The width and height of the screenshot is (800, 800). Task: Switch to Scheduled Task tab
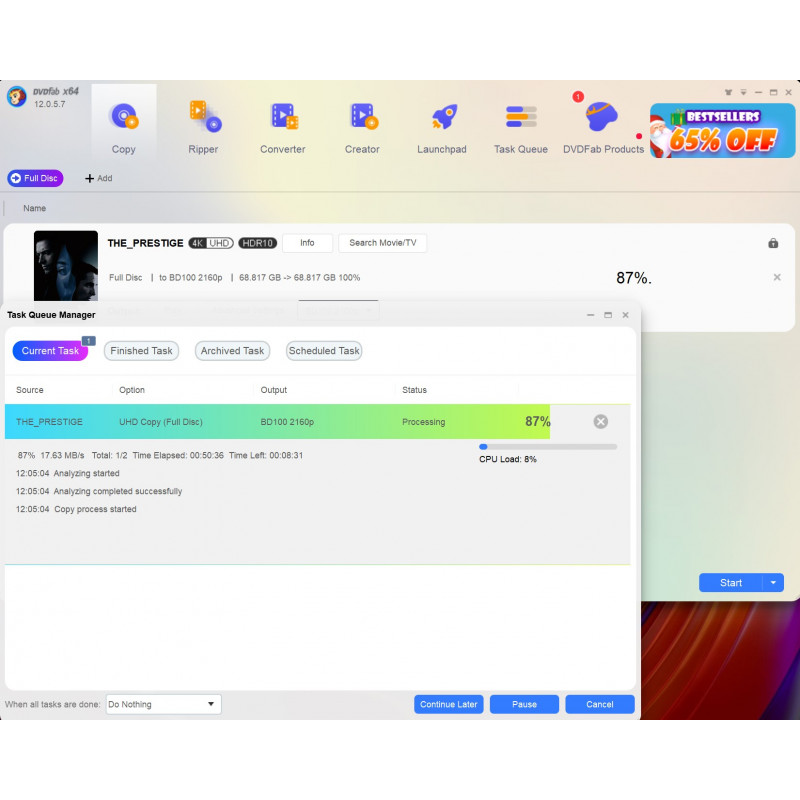click(x=324, y=351)
